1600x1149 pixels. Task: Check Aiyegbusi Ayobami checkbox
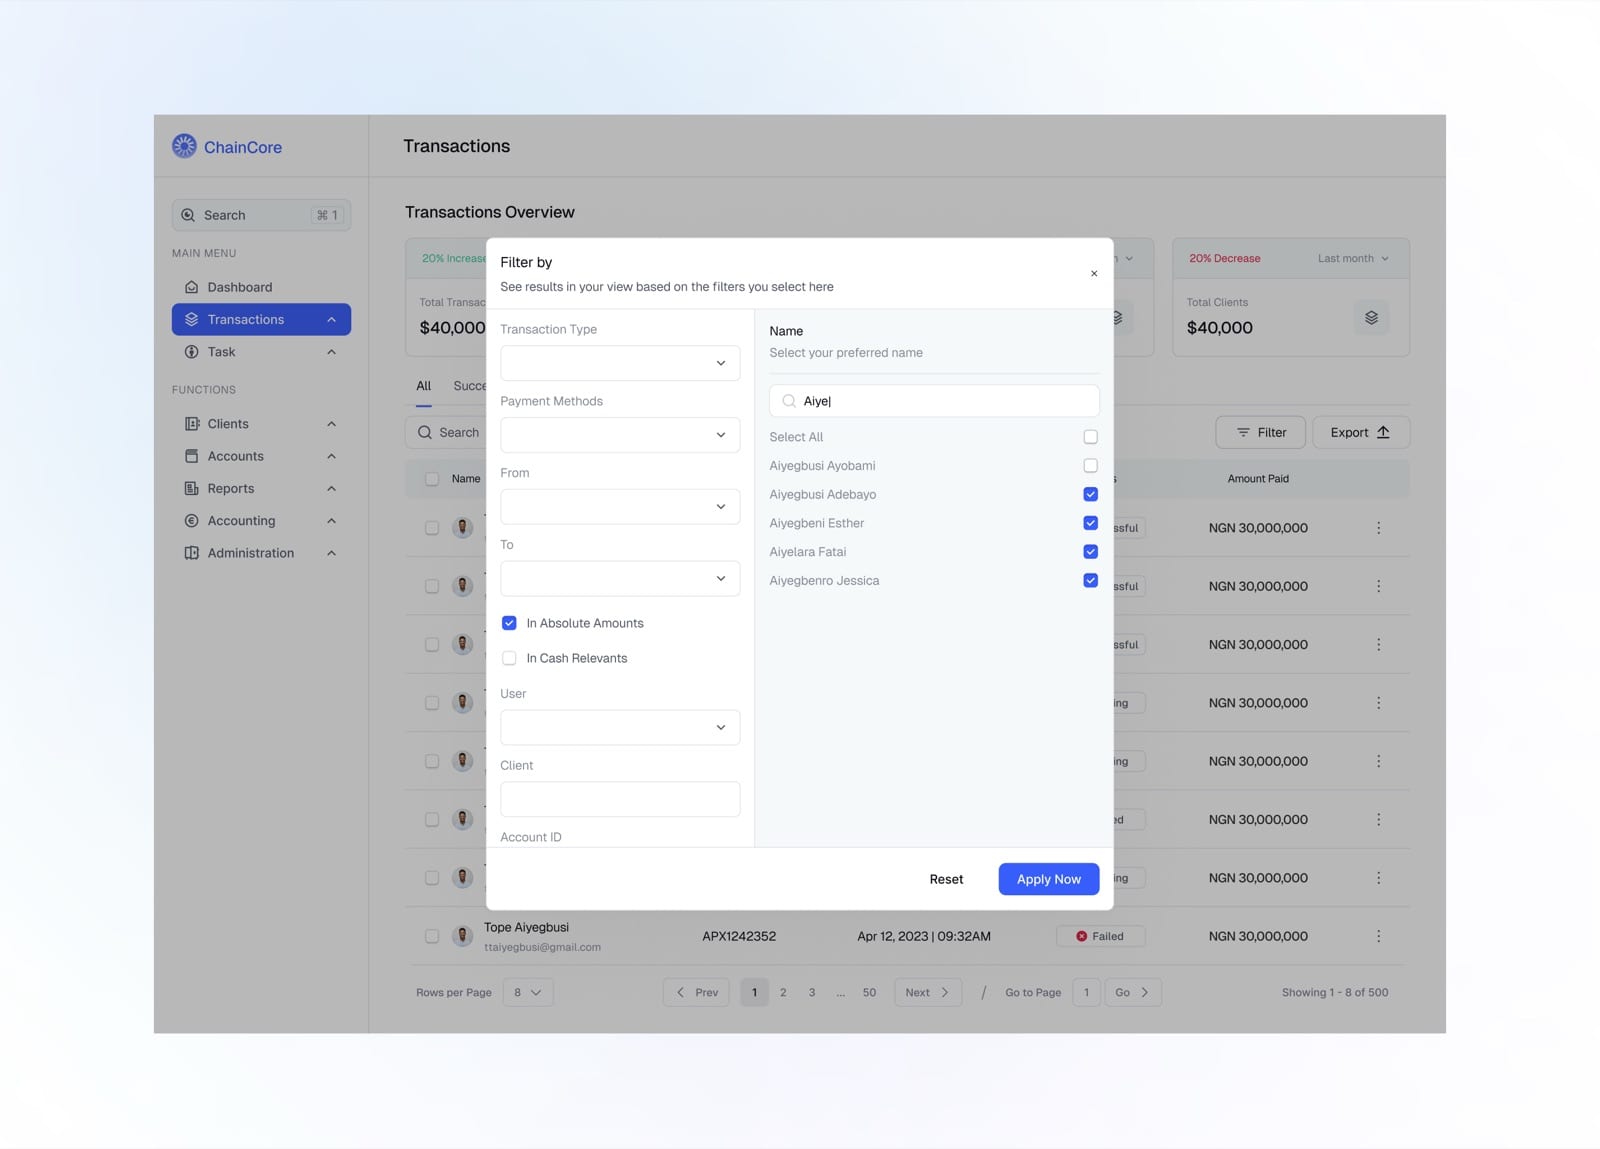(x=1090, y=466)
